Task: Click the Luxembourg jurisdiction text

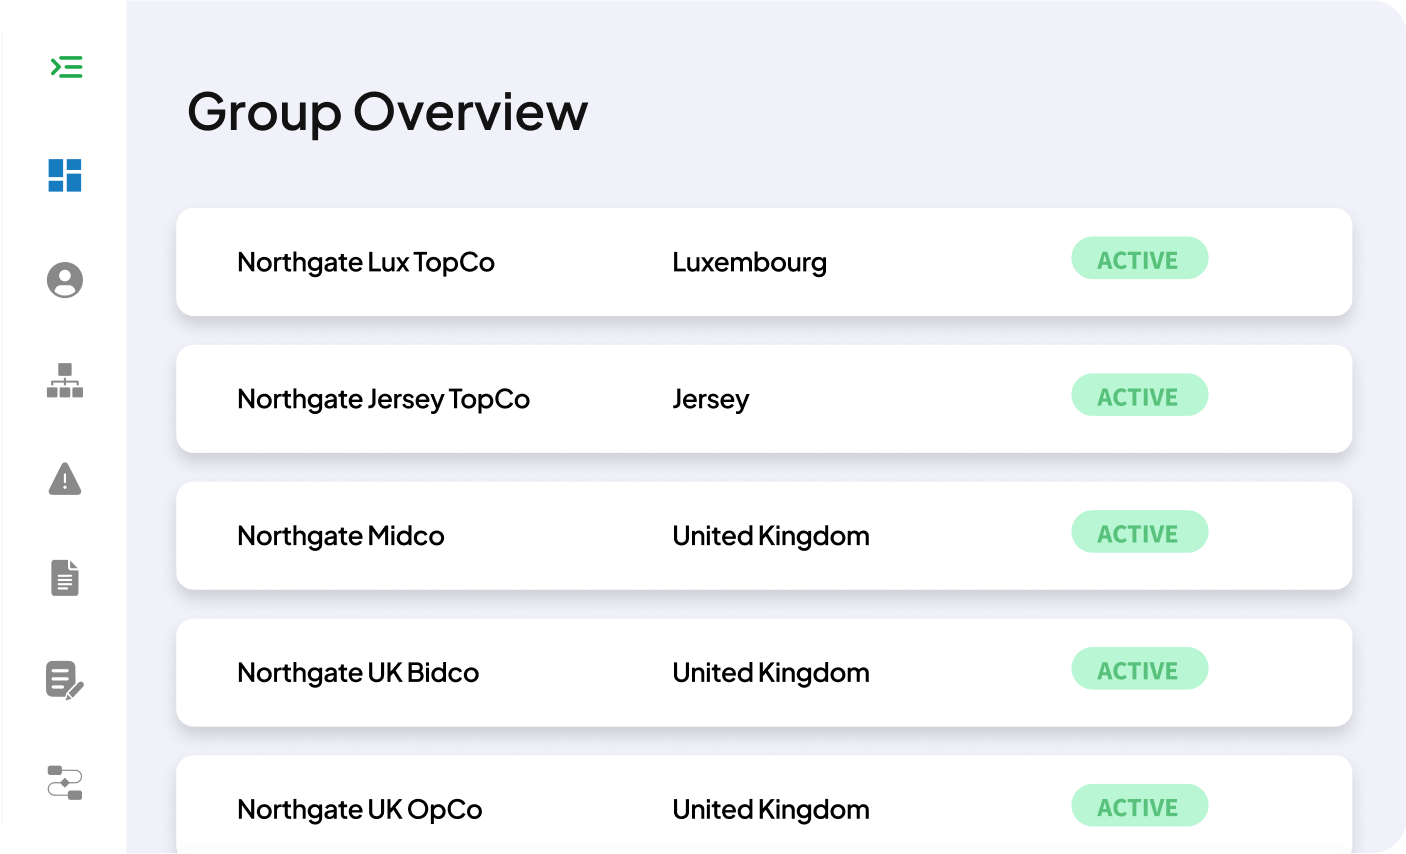Action: pos(750,262)
